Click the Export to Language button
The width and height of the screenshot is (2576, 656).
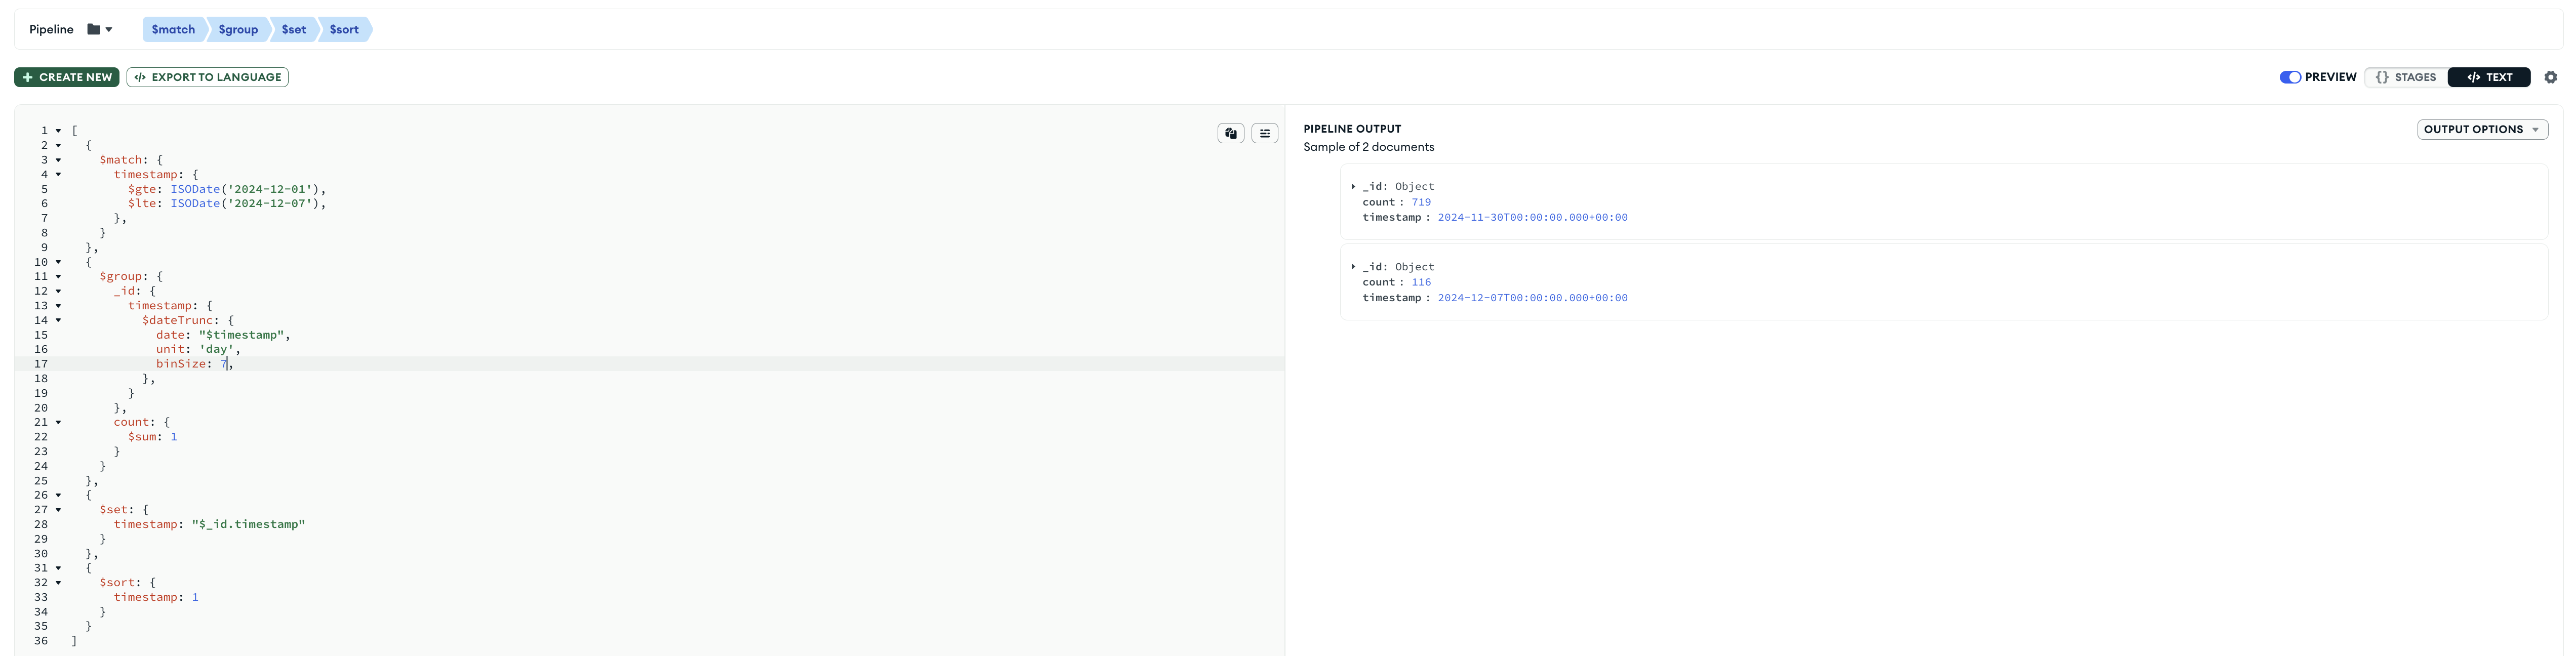coord(207,77)
